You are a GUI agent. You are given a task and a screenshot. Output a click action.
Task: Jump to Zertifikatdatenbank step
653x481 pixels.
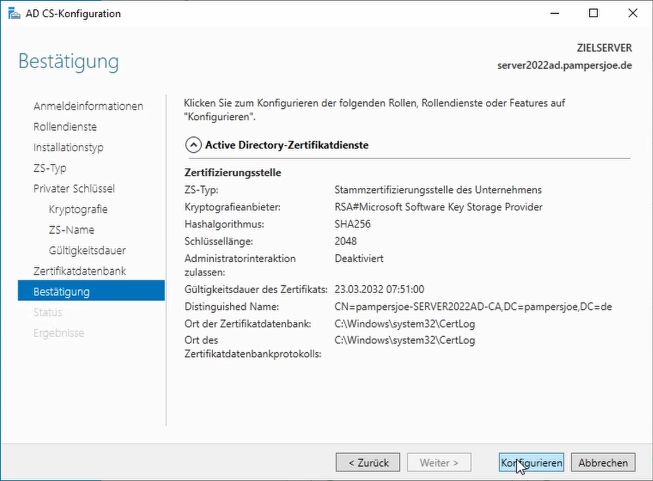click(80, 271)
